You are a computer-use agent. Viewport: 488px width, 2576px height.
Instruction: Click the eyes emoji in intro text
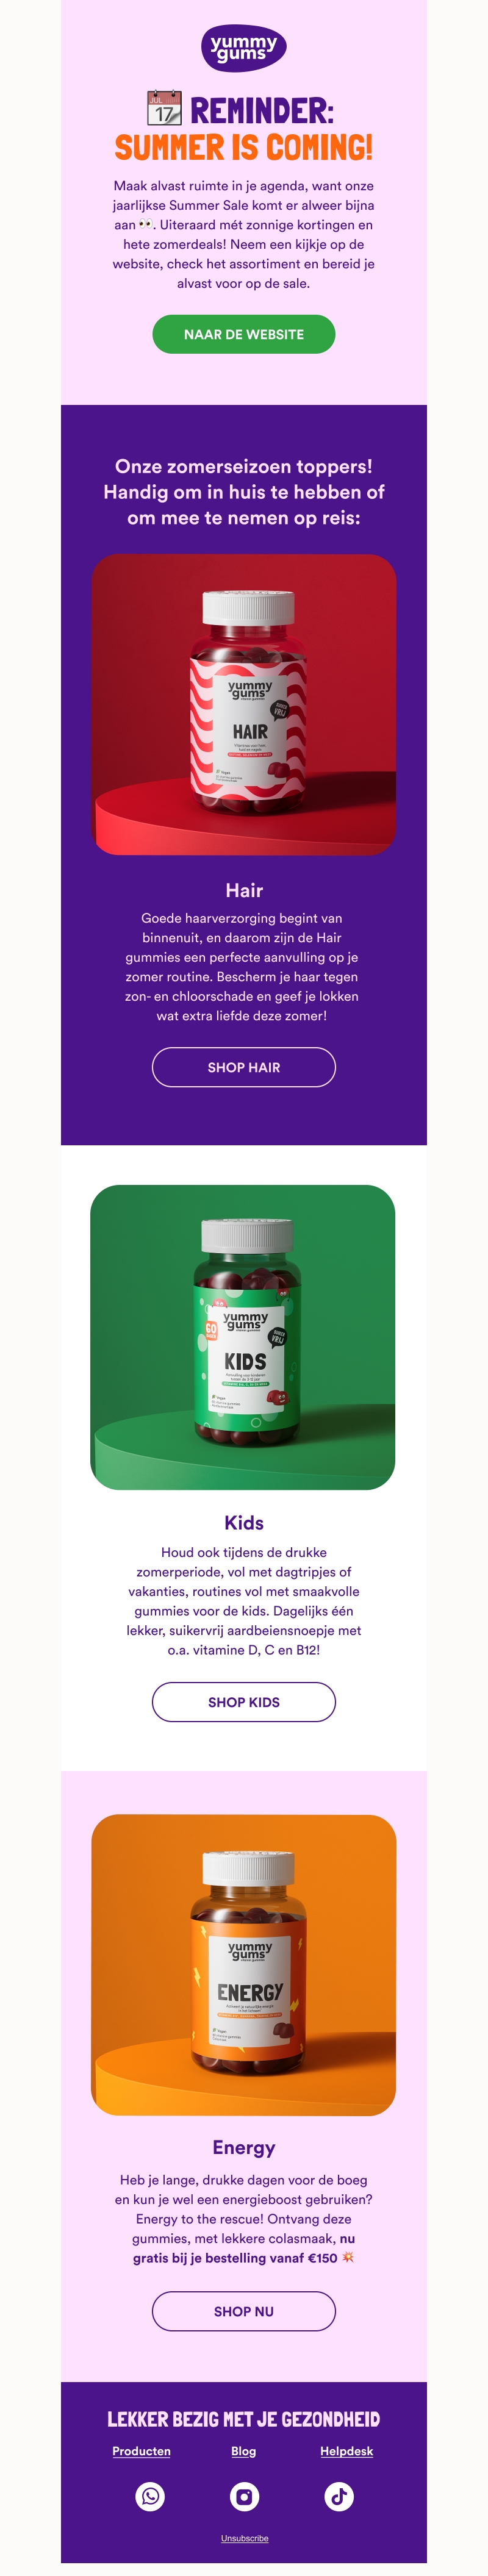(x=146, y=225)
